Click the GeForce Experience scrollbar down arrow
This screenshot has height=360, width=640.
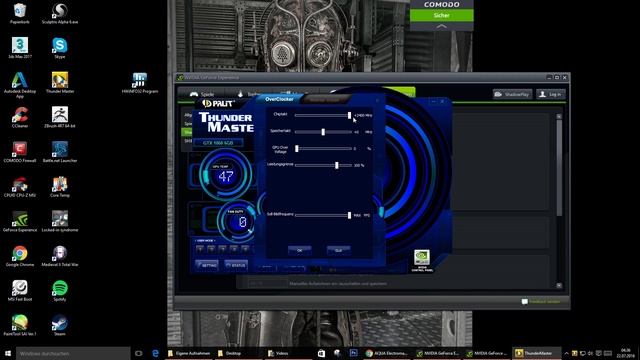point(559,285)
